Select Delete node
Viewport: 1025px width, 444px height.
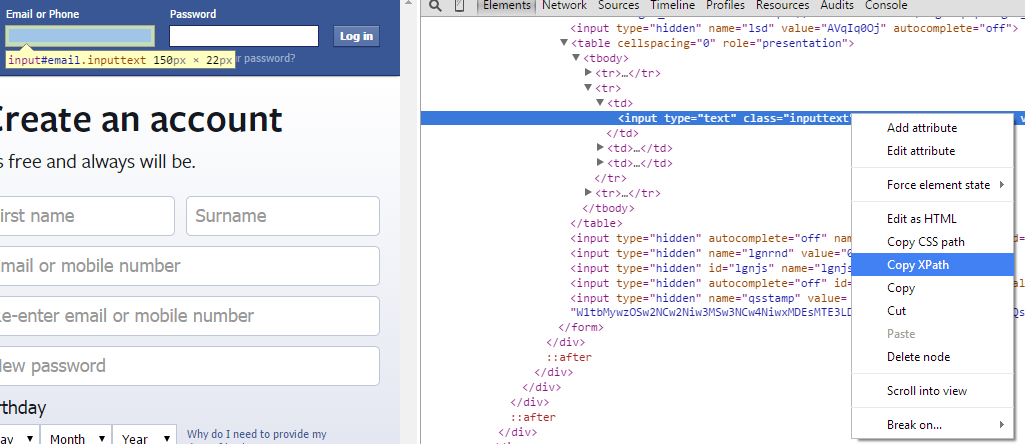pos(933,357)
